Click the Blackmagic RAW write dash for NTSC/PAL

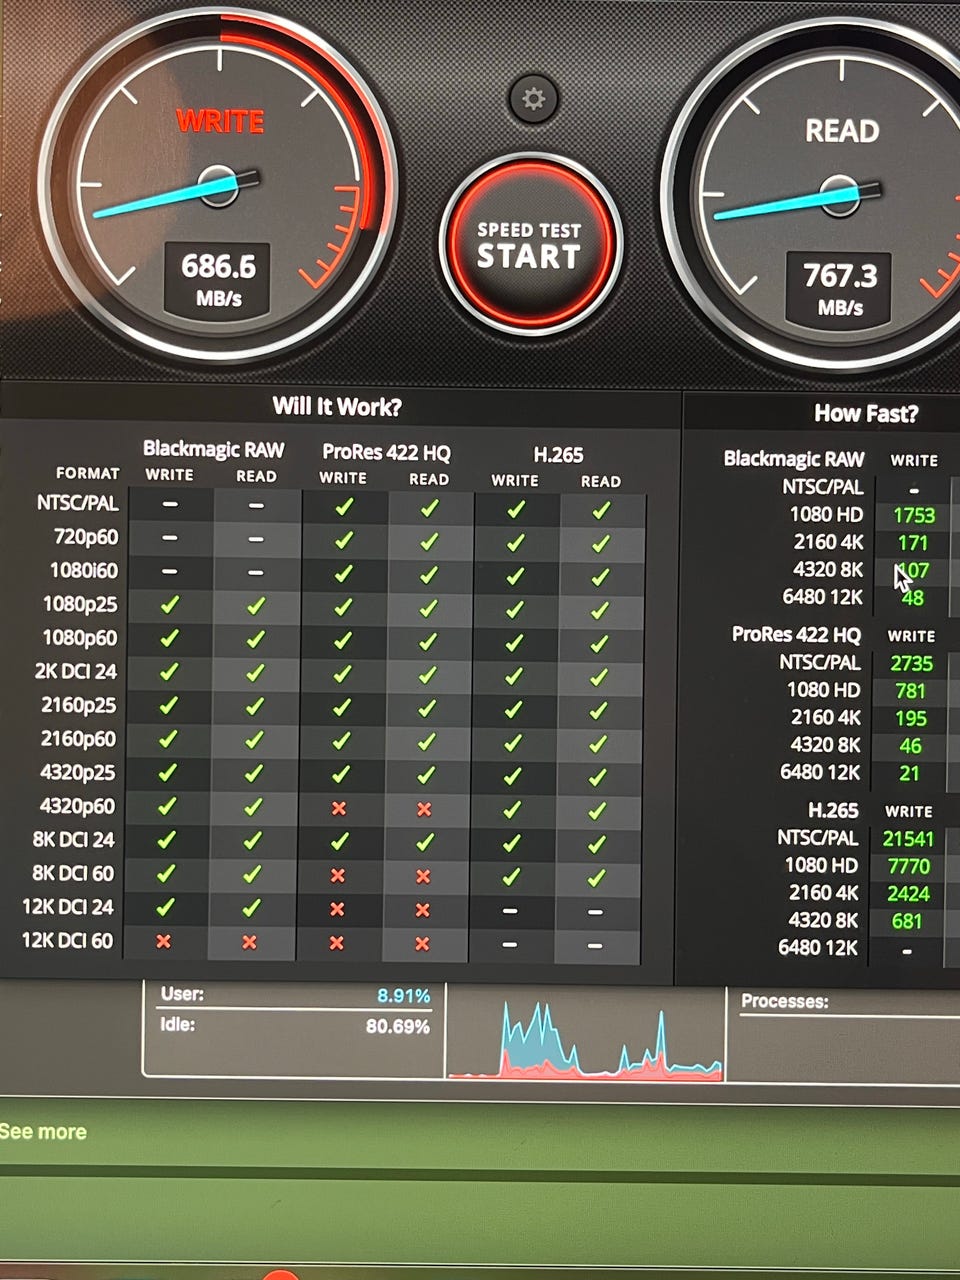point(170,504)
